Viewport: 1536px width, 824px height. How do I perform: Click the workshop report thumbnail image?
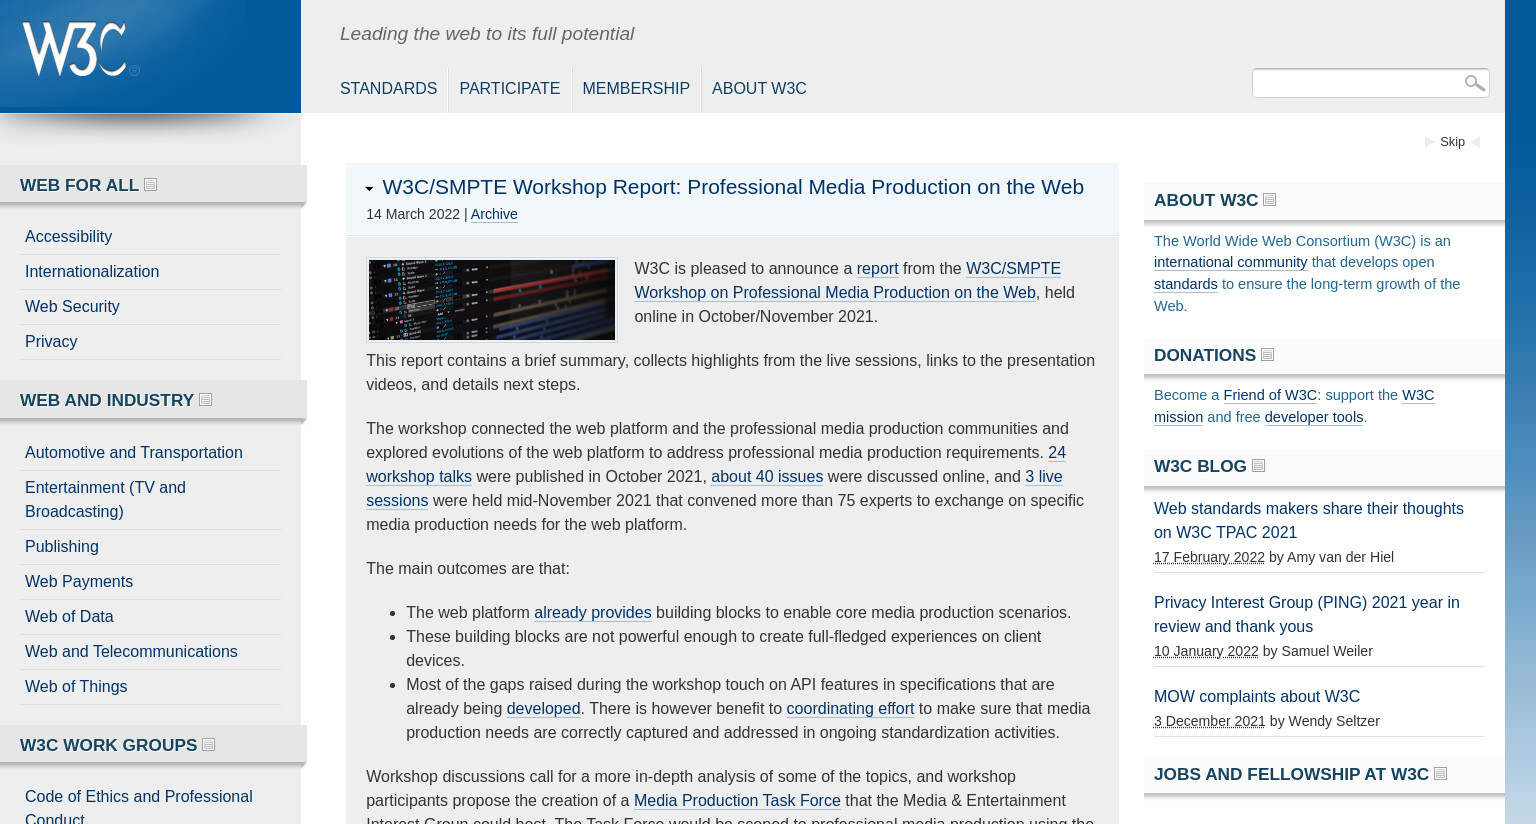coord(492,300)
